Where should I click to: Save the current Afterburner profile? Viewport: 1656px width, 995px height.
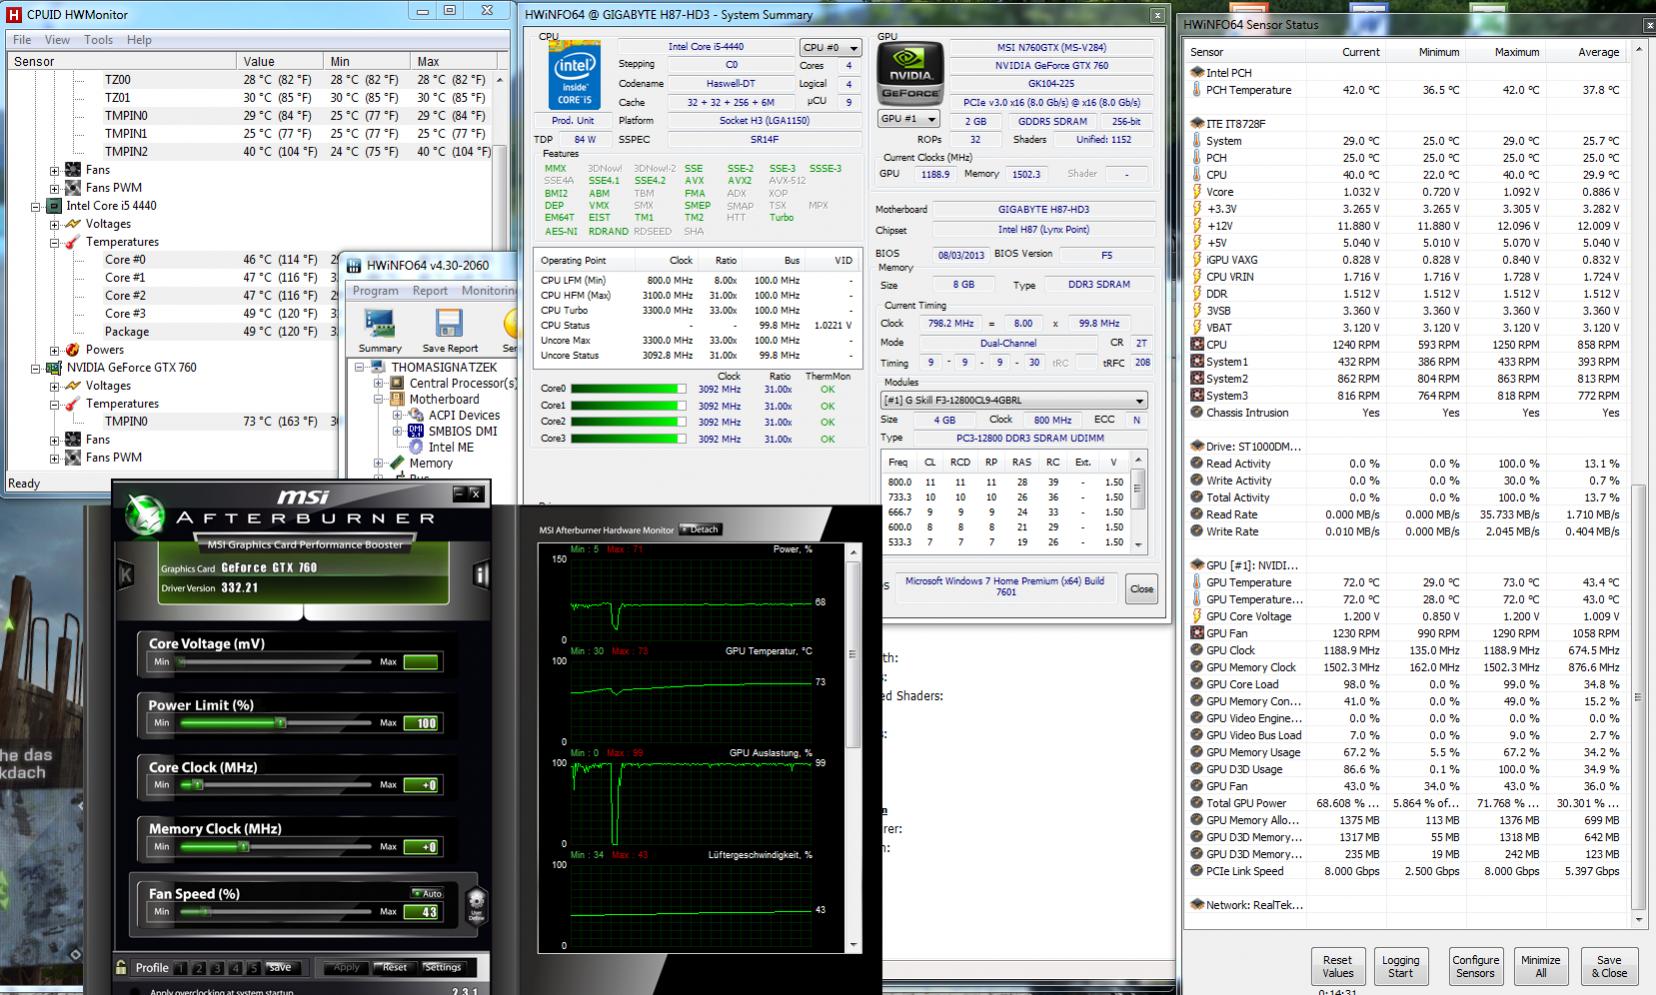(280, 967)
